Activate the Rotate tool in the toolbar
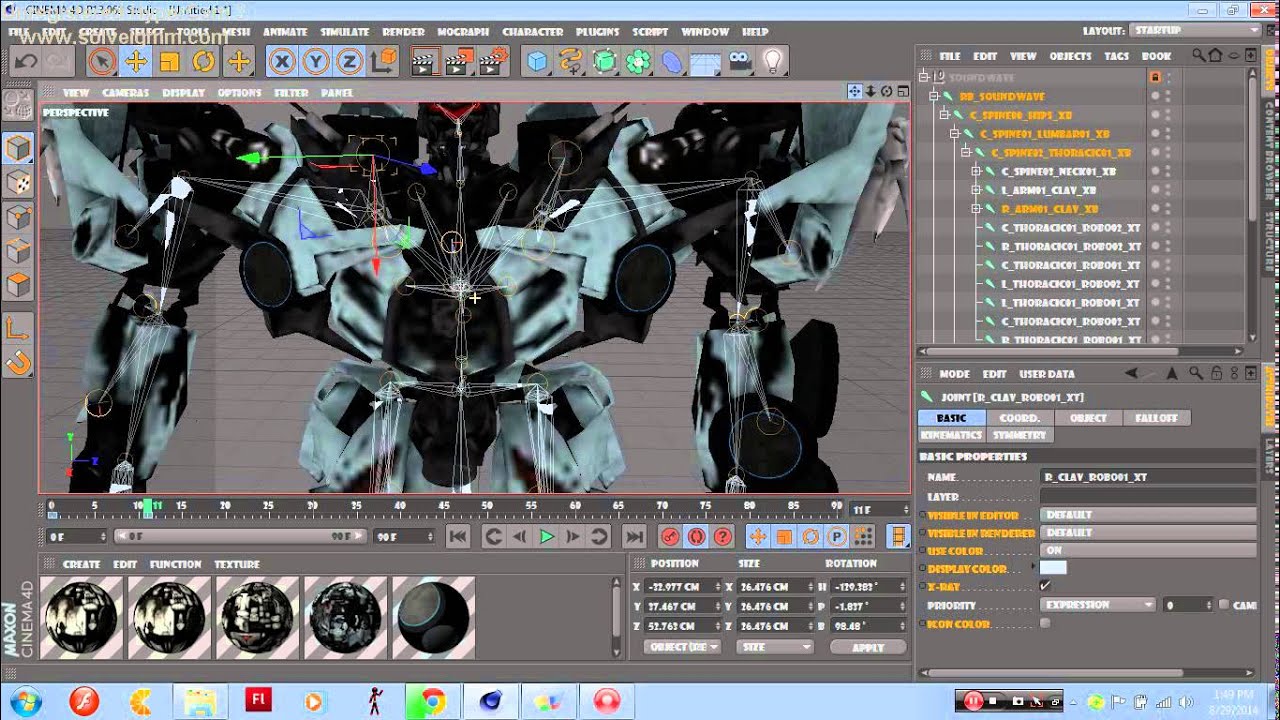 click(x=204, y=62)
